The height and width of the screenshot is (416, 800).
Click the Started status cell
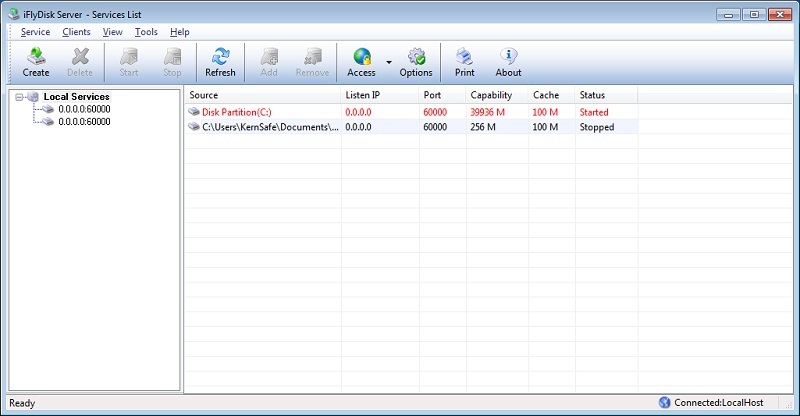pos(594,112)
